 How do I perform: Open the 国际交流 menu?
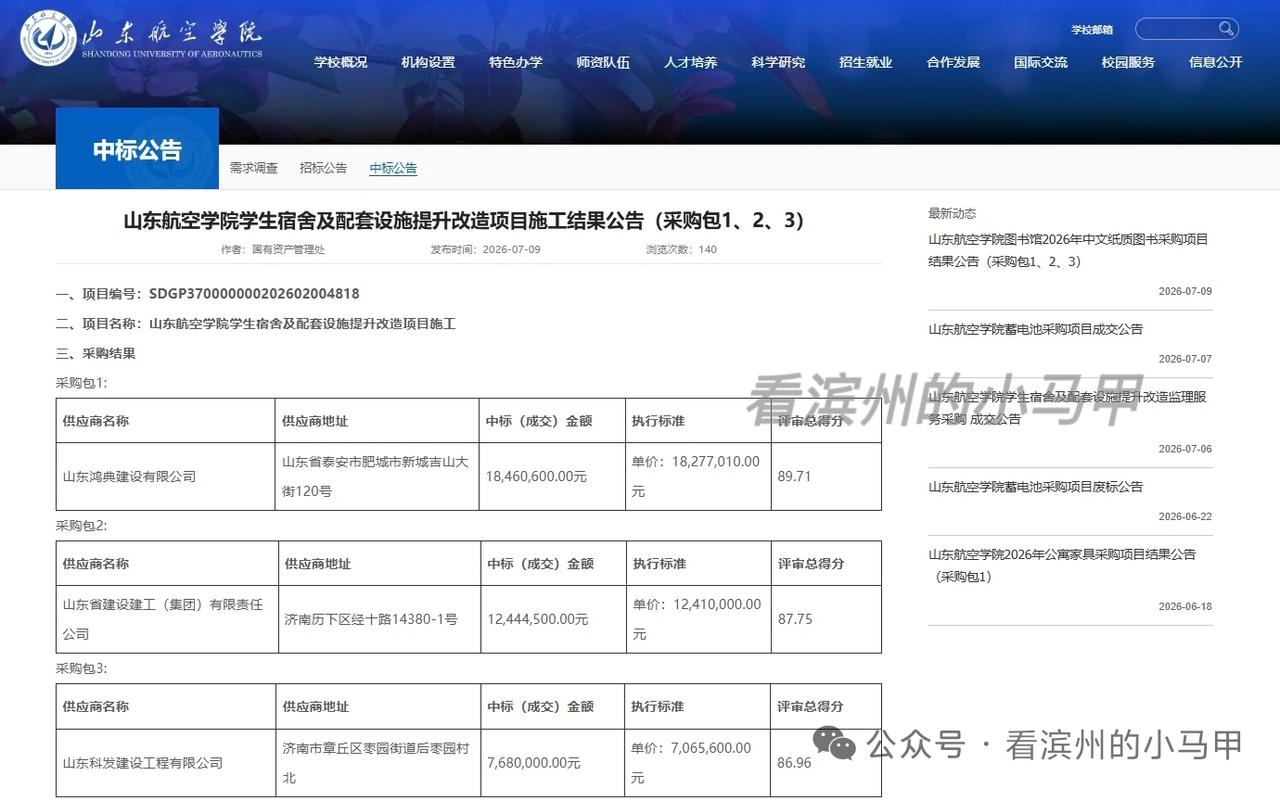click(1041, 62)
